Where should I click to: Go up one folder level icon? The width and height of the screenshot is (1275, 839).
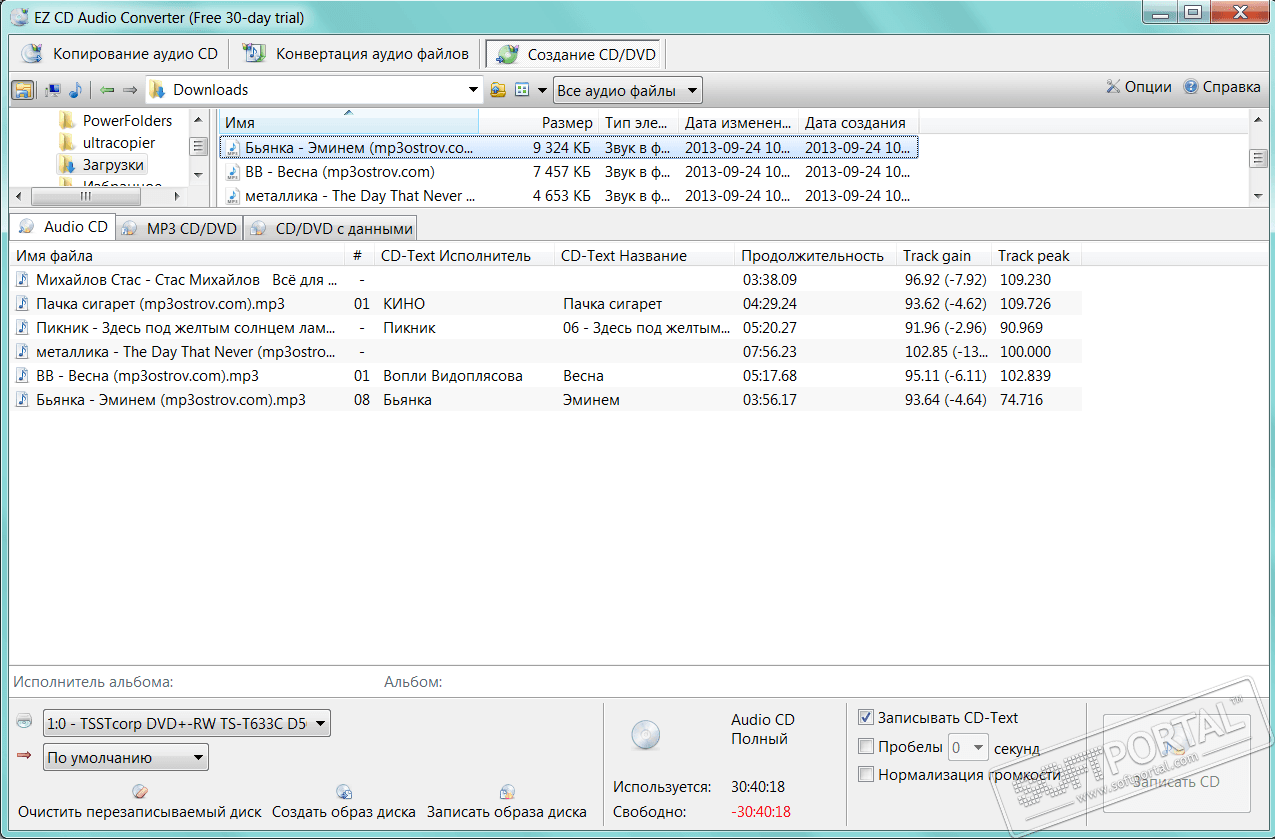[498, 90]
